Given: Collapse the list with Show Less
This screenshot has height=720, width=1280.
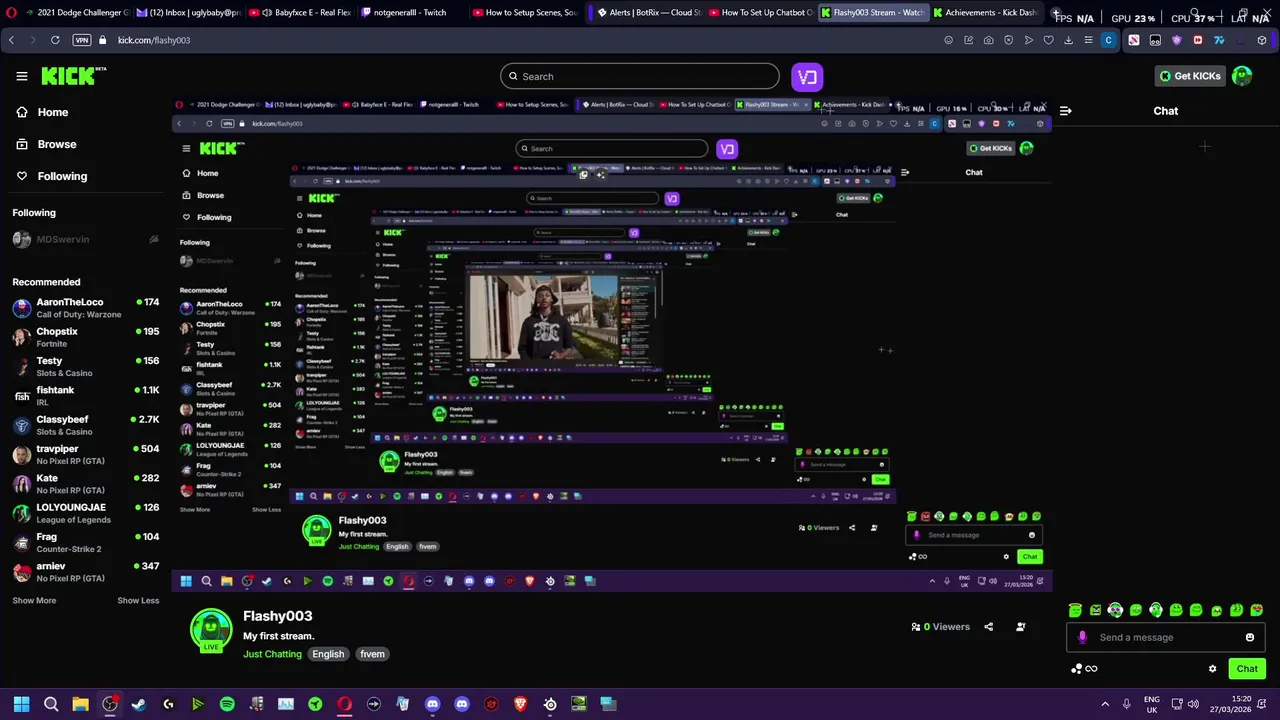Looking at the screenshot, I should pos(138,600).
